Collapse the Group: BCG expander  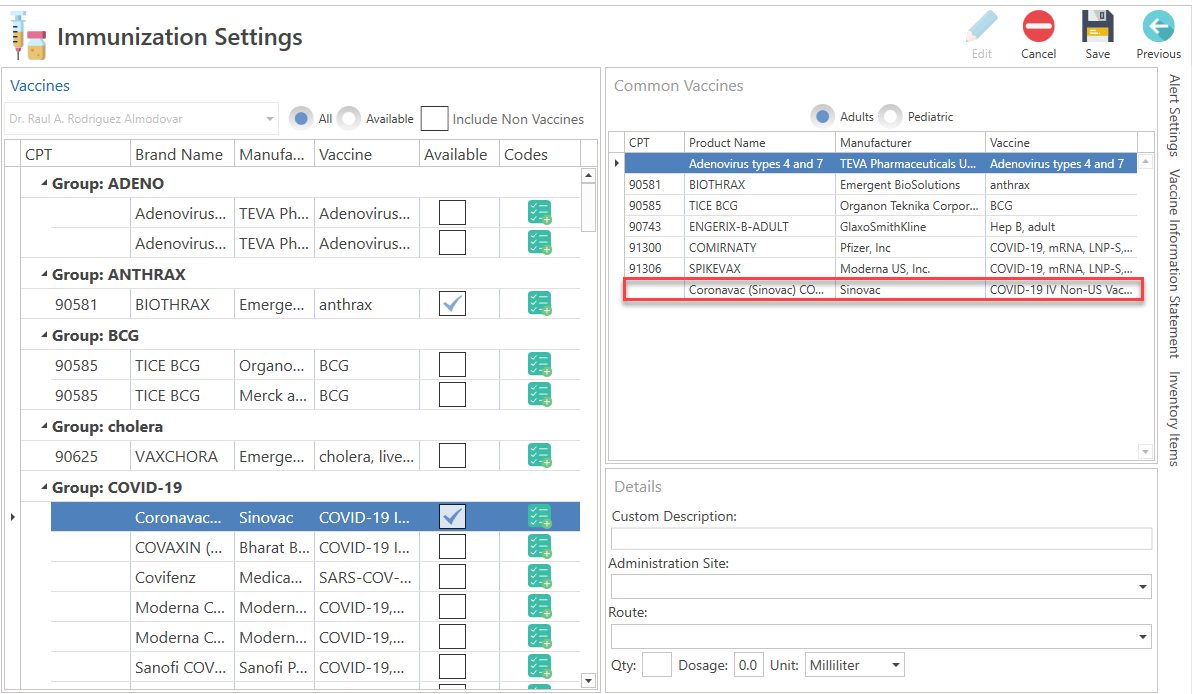[44, 336]
